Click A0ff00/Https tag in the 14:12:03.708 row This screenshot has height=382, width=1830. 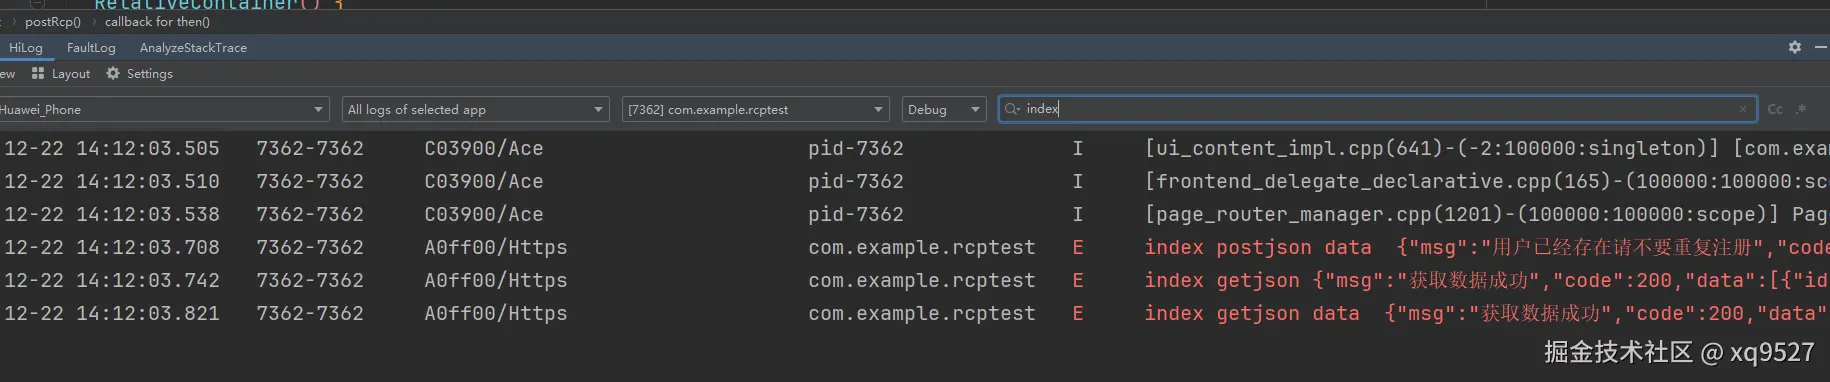pos(496,247)
